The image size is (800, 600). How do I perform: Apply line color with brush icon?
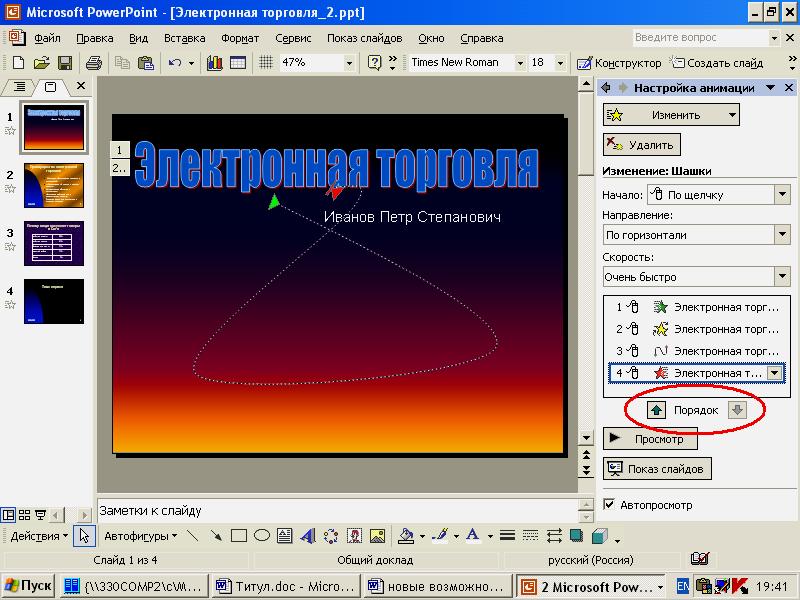pos(440,536)
